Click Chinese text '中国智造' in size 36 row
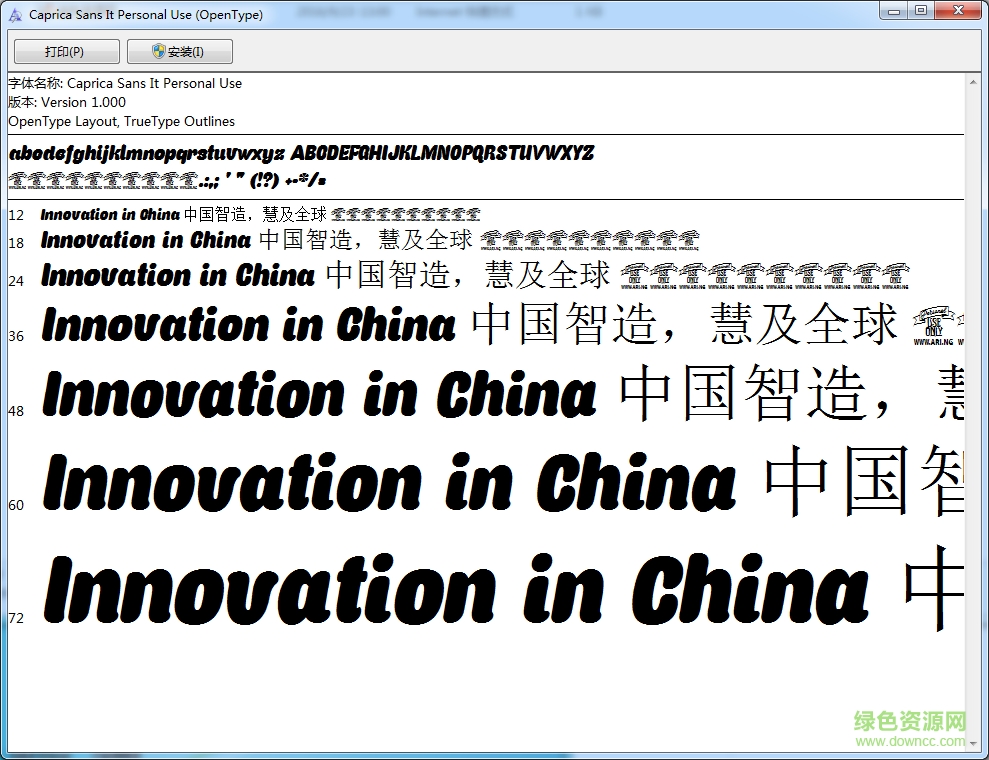Viewport: 989px width, 760px height. [565, 324]
